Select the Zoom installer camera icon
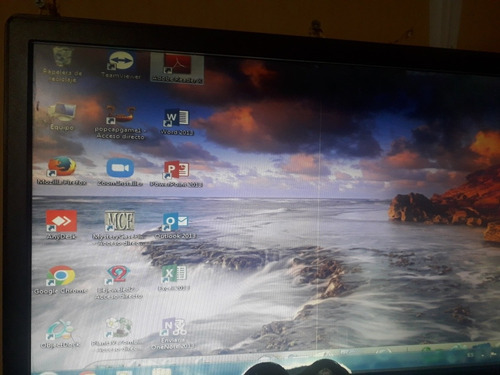Viewport: 500px width, 375px height. [x=120, y=171]
